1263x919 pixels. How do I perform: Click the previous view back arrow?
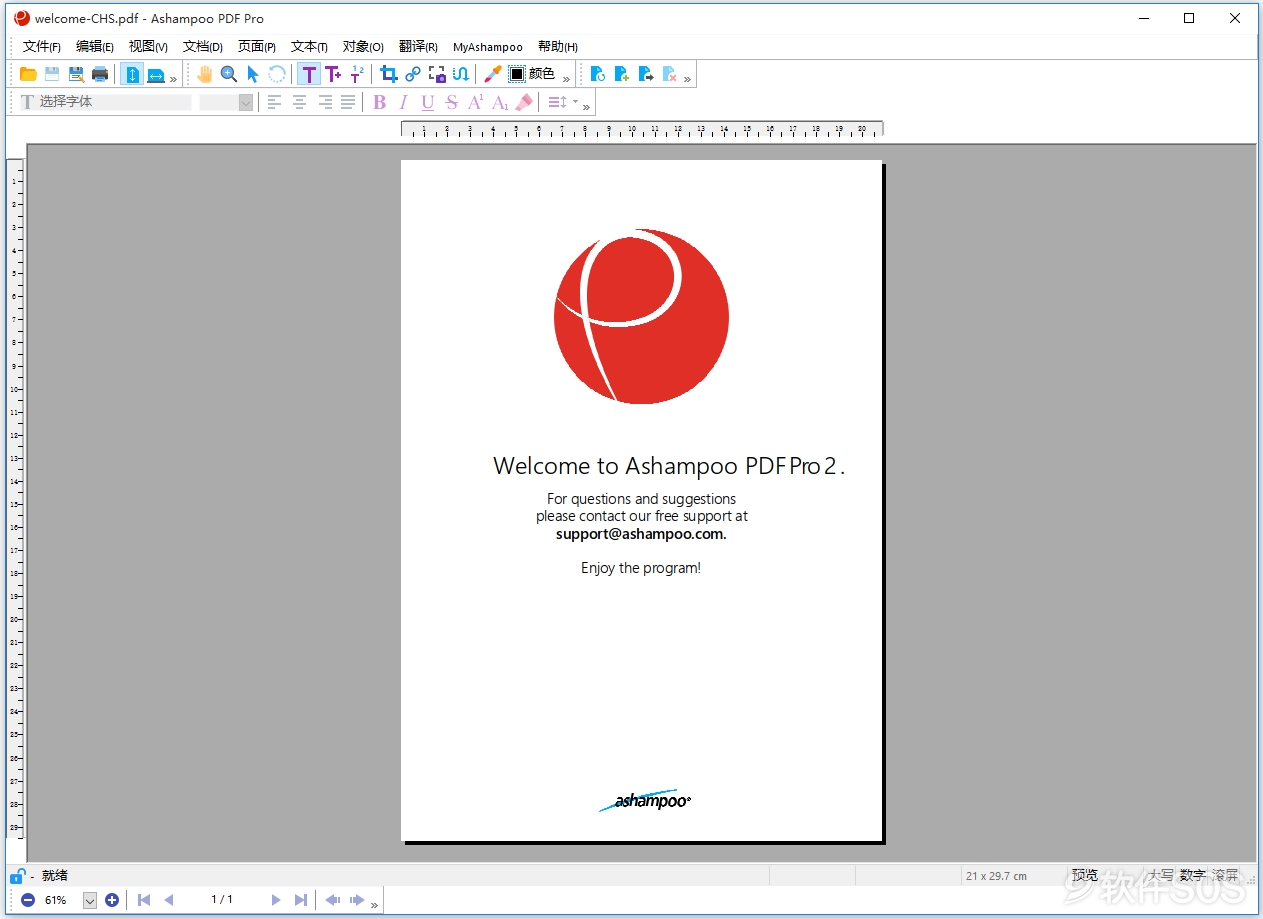pos(333,900)
